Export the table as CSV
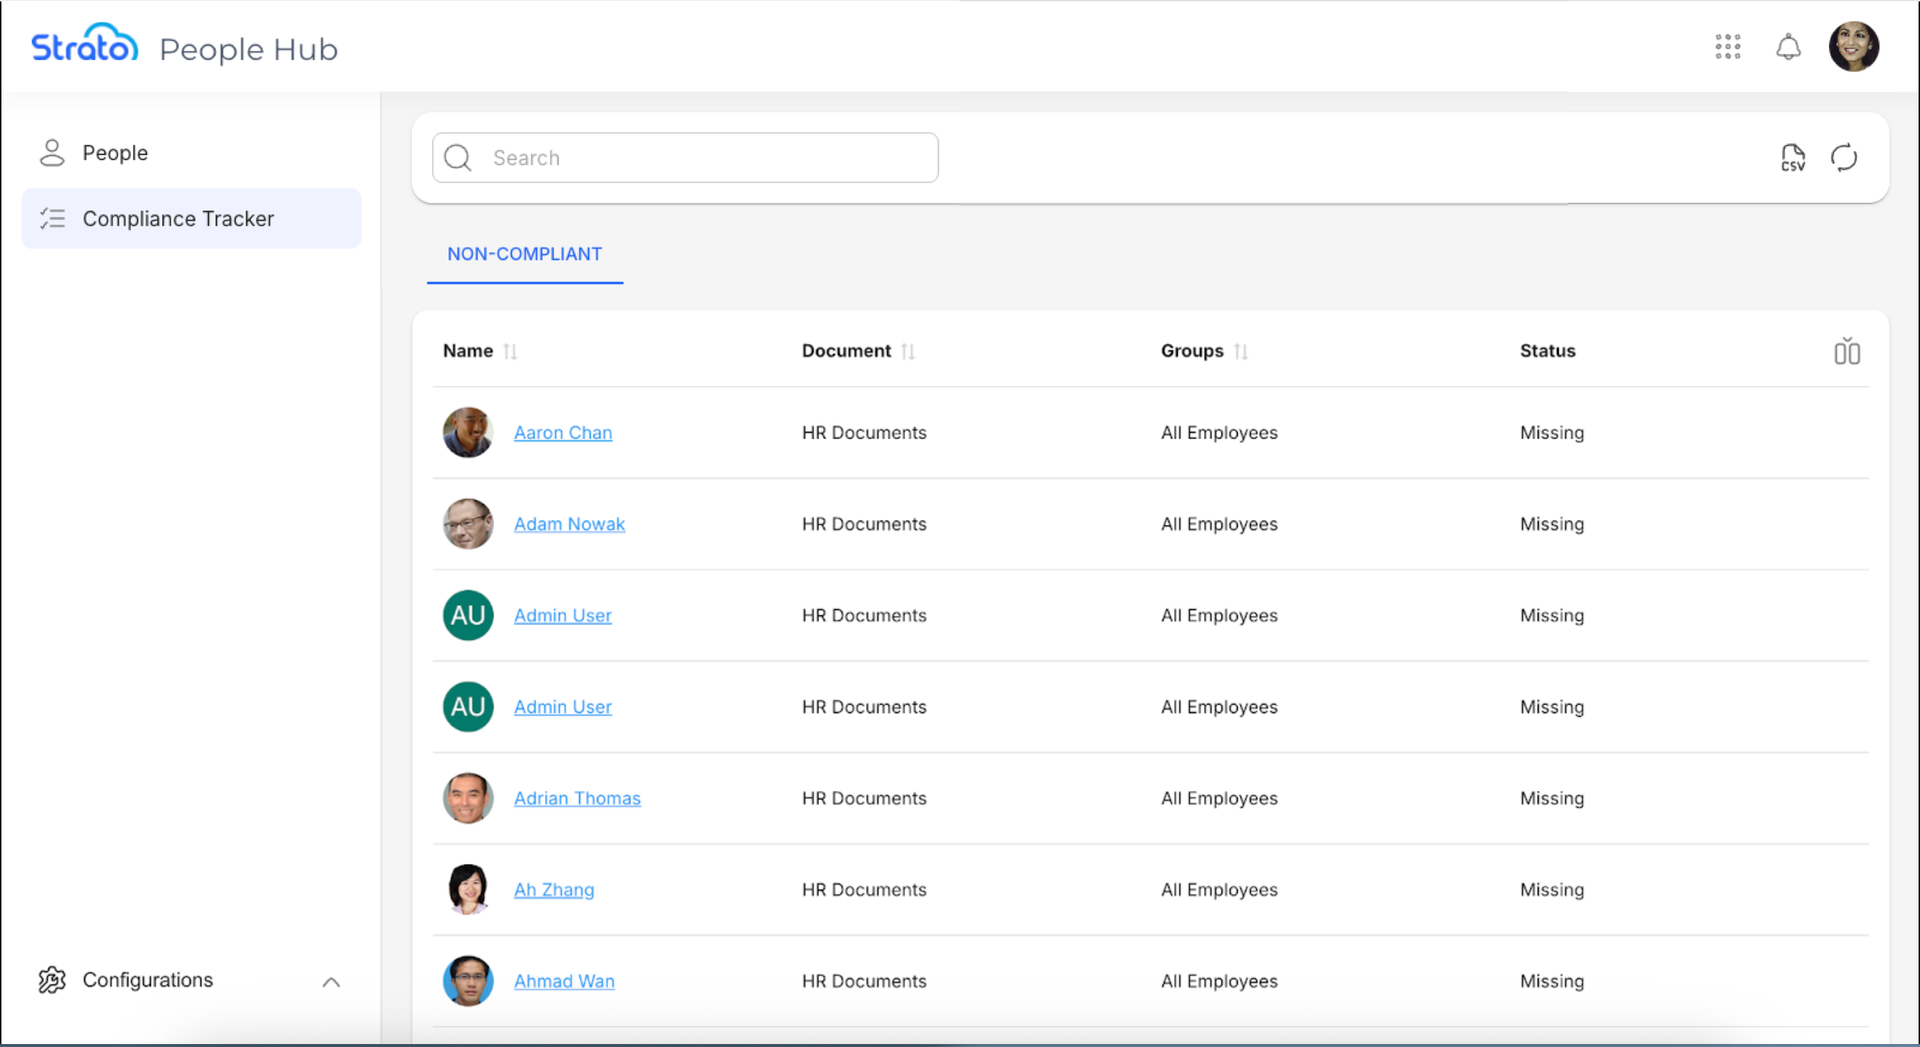The width and height of the screenshot is (1920, 1047). point(1792,158)
